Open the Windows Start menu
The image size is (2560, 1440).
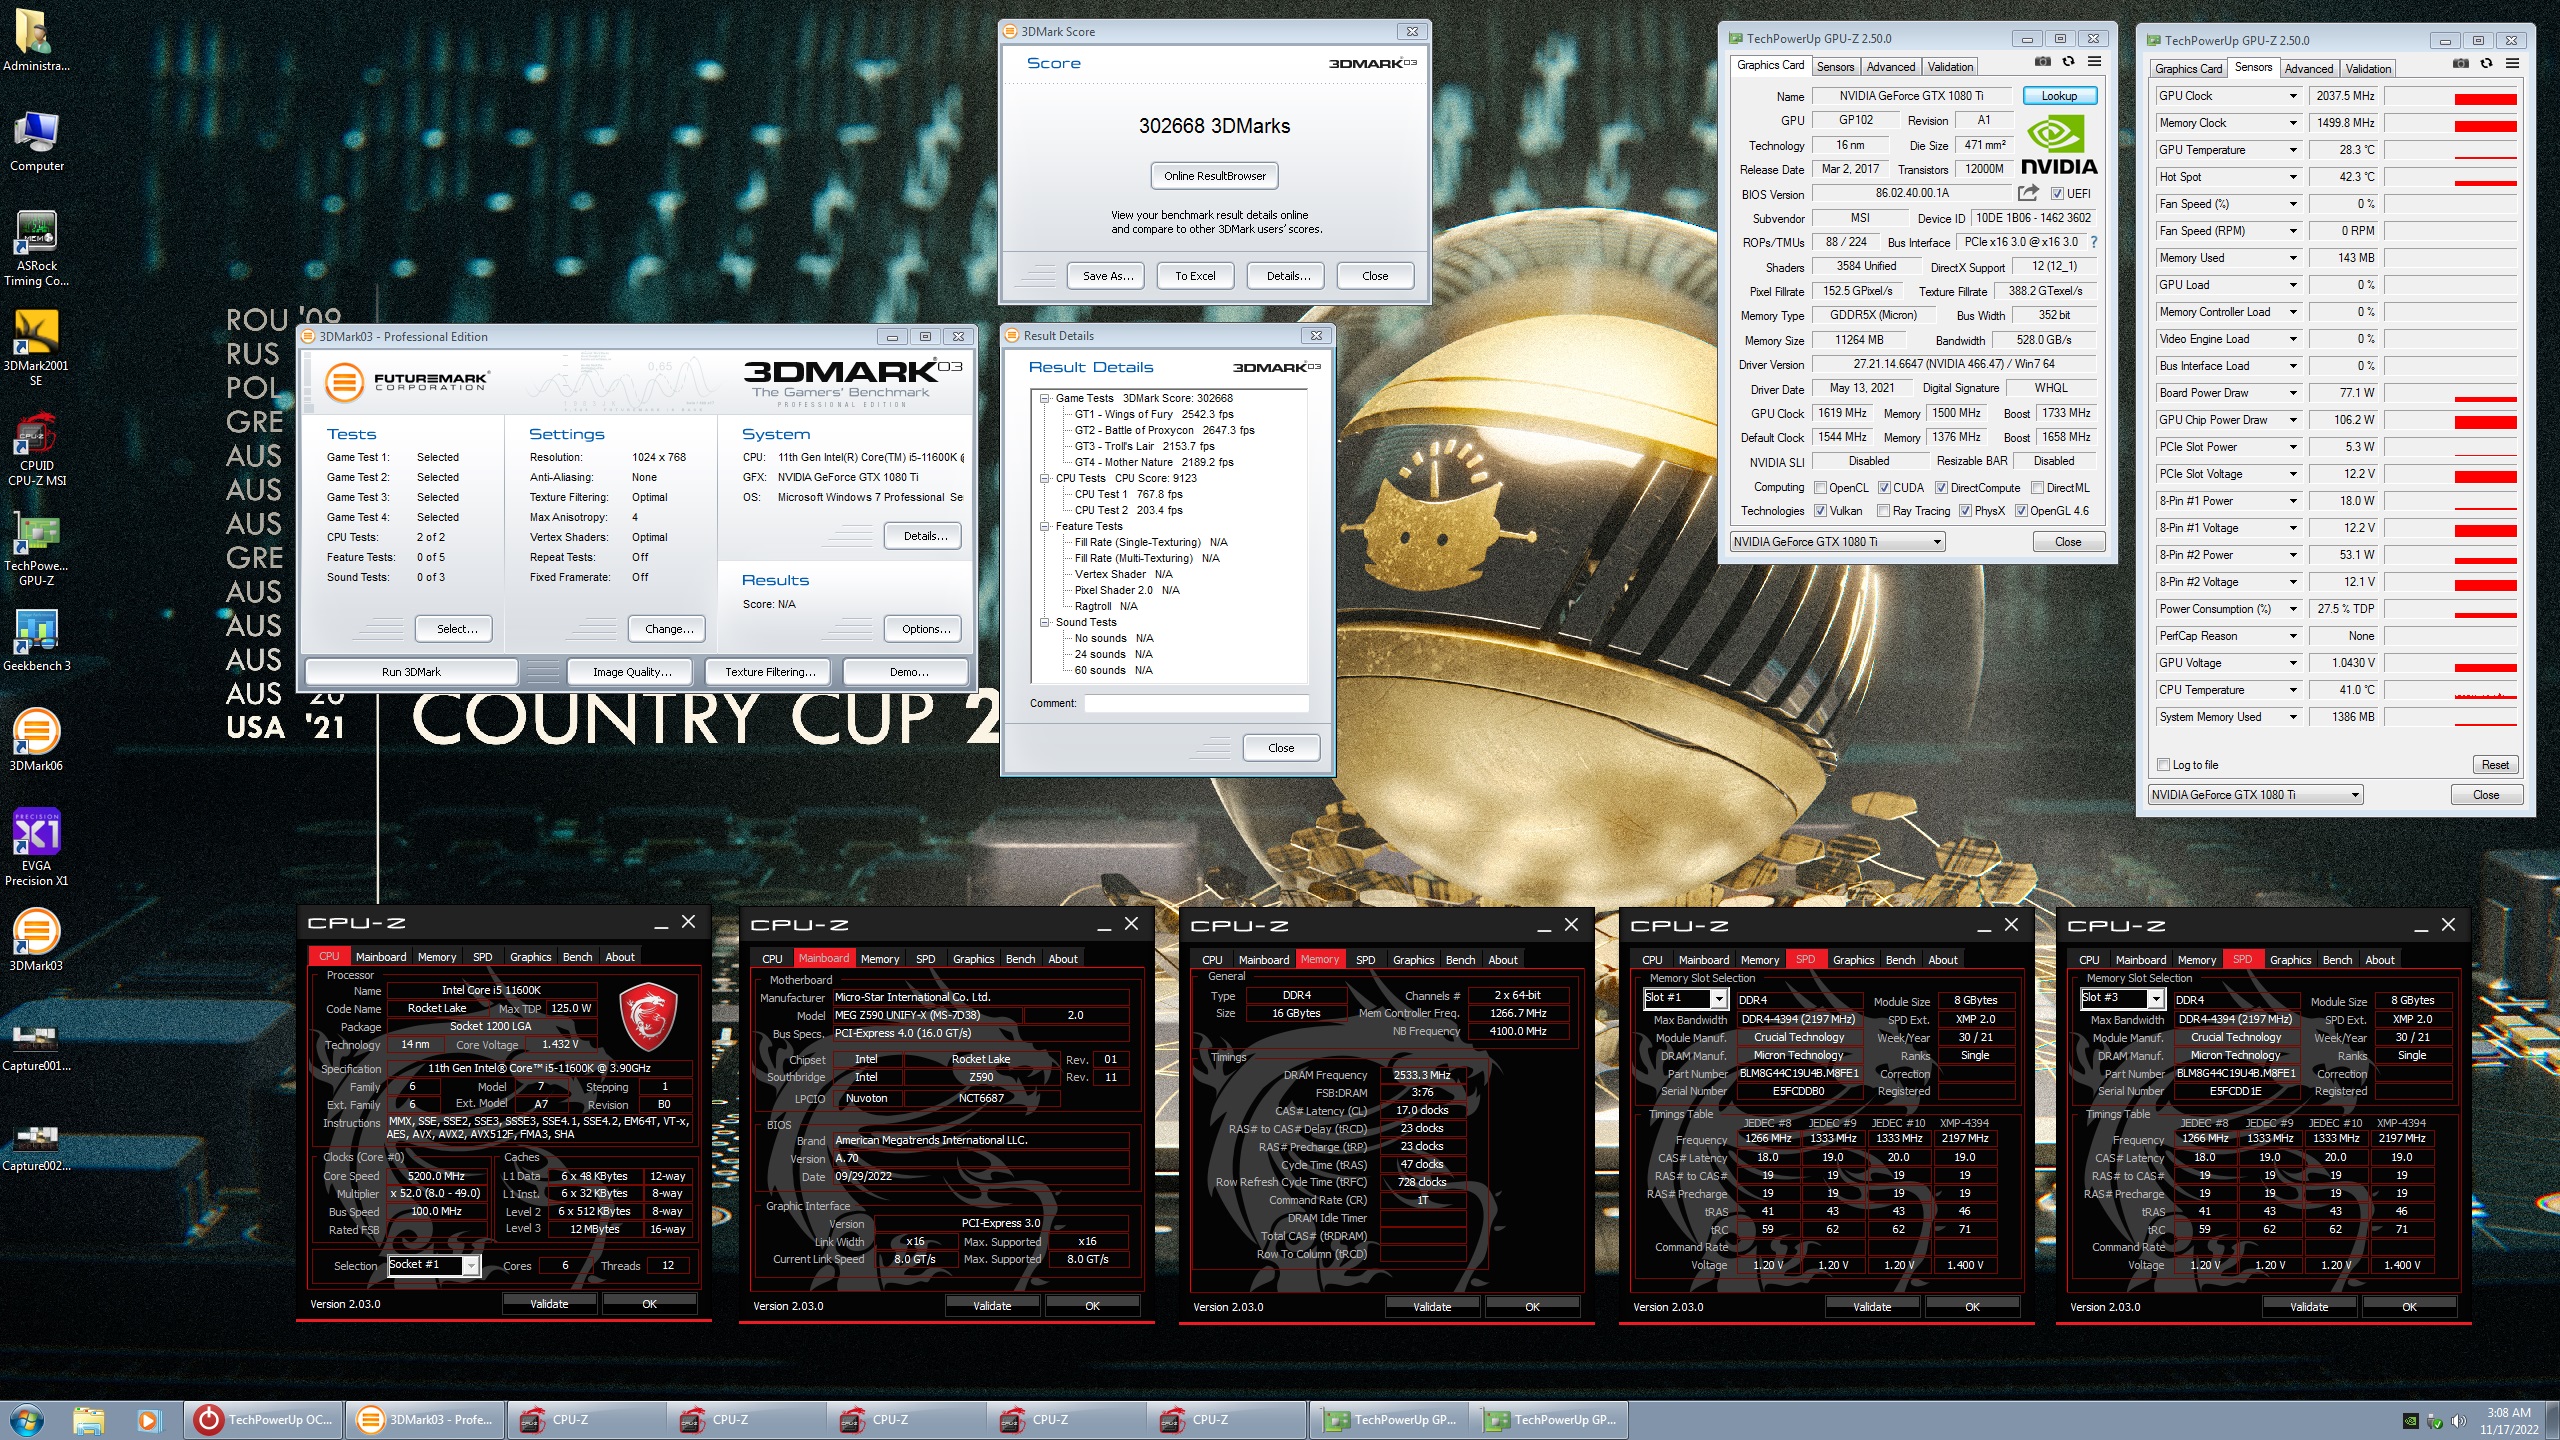(x=26, y=1419)
